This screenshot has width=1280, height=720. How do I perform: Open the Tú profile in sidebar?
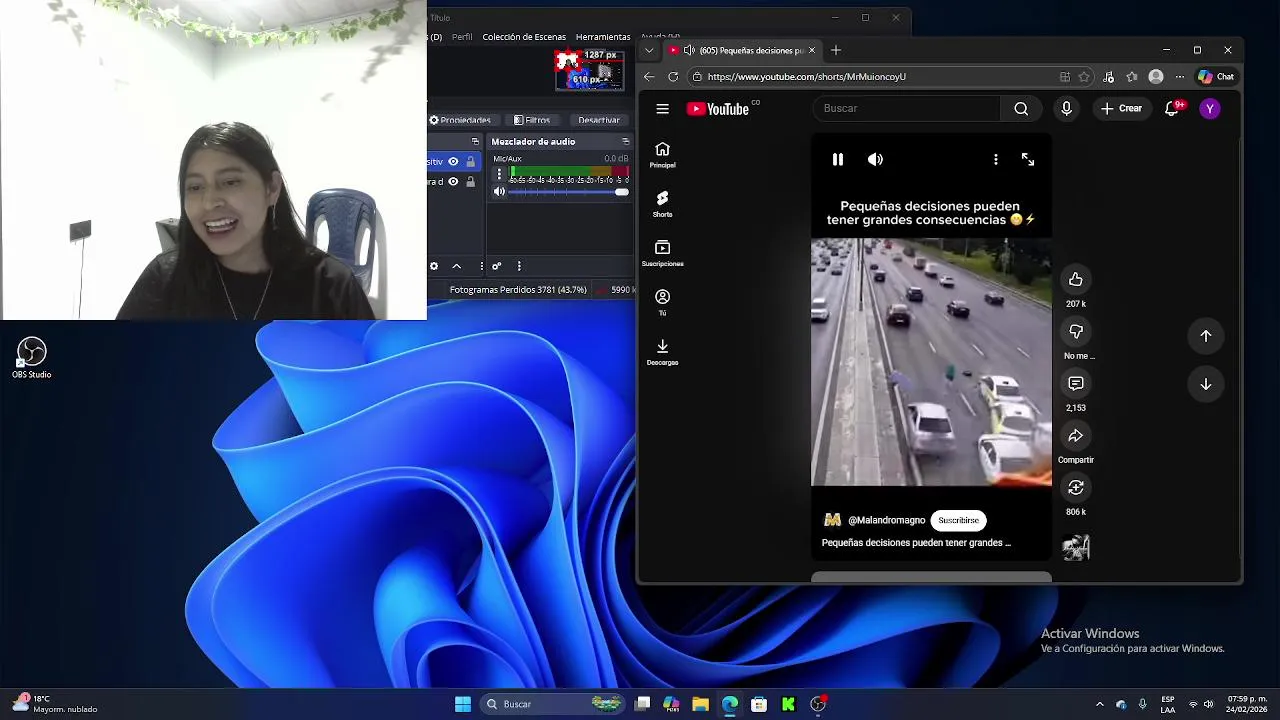[x=662, y=302]
